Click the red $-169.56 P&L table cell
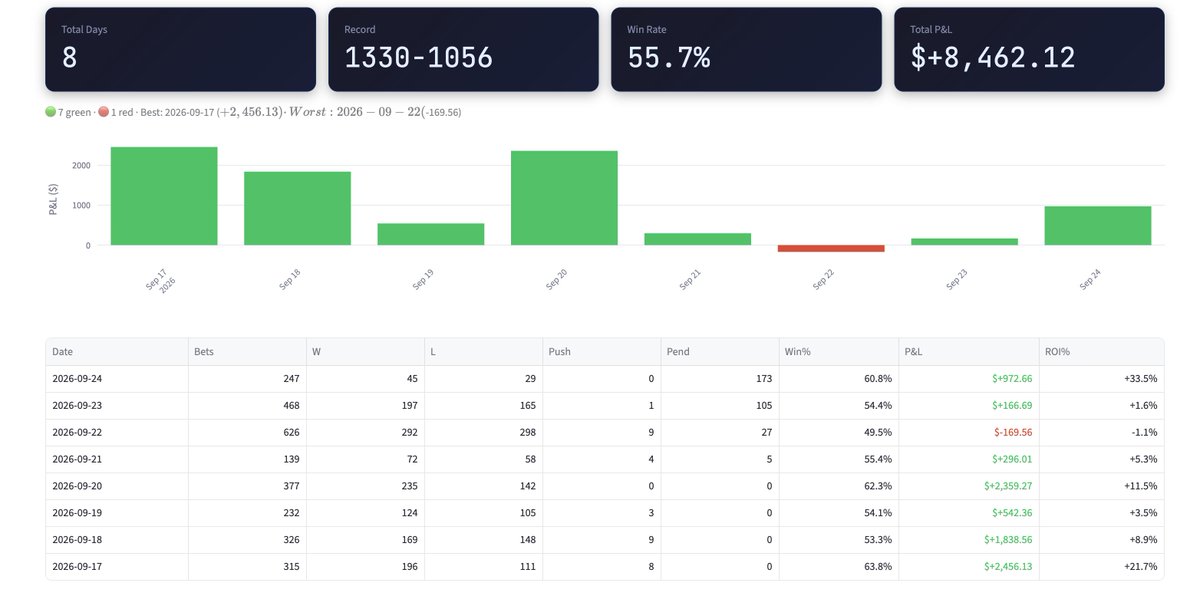This screenshot has height=596, width=1200. (x=969, y=433)
